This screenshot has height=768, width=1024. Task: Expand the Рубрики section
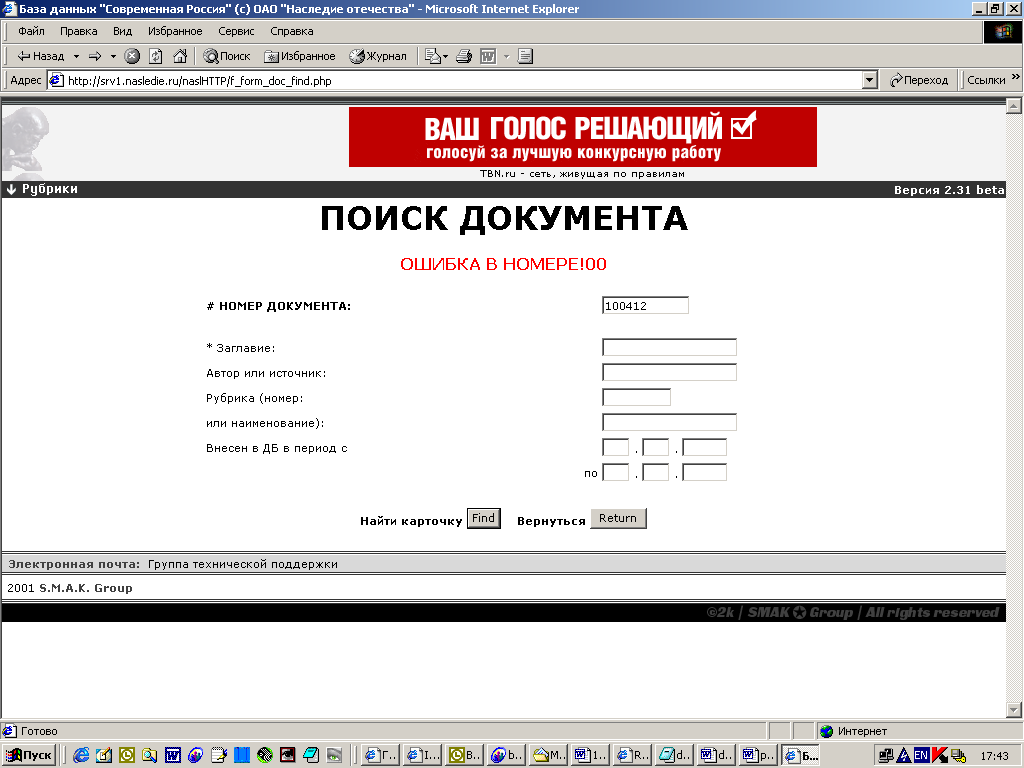(42, 189)
